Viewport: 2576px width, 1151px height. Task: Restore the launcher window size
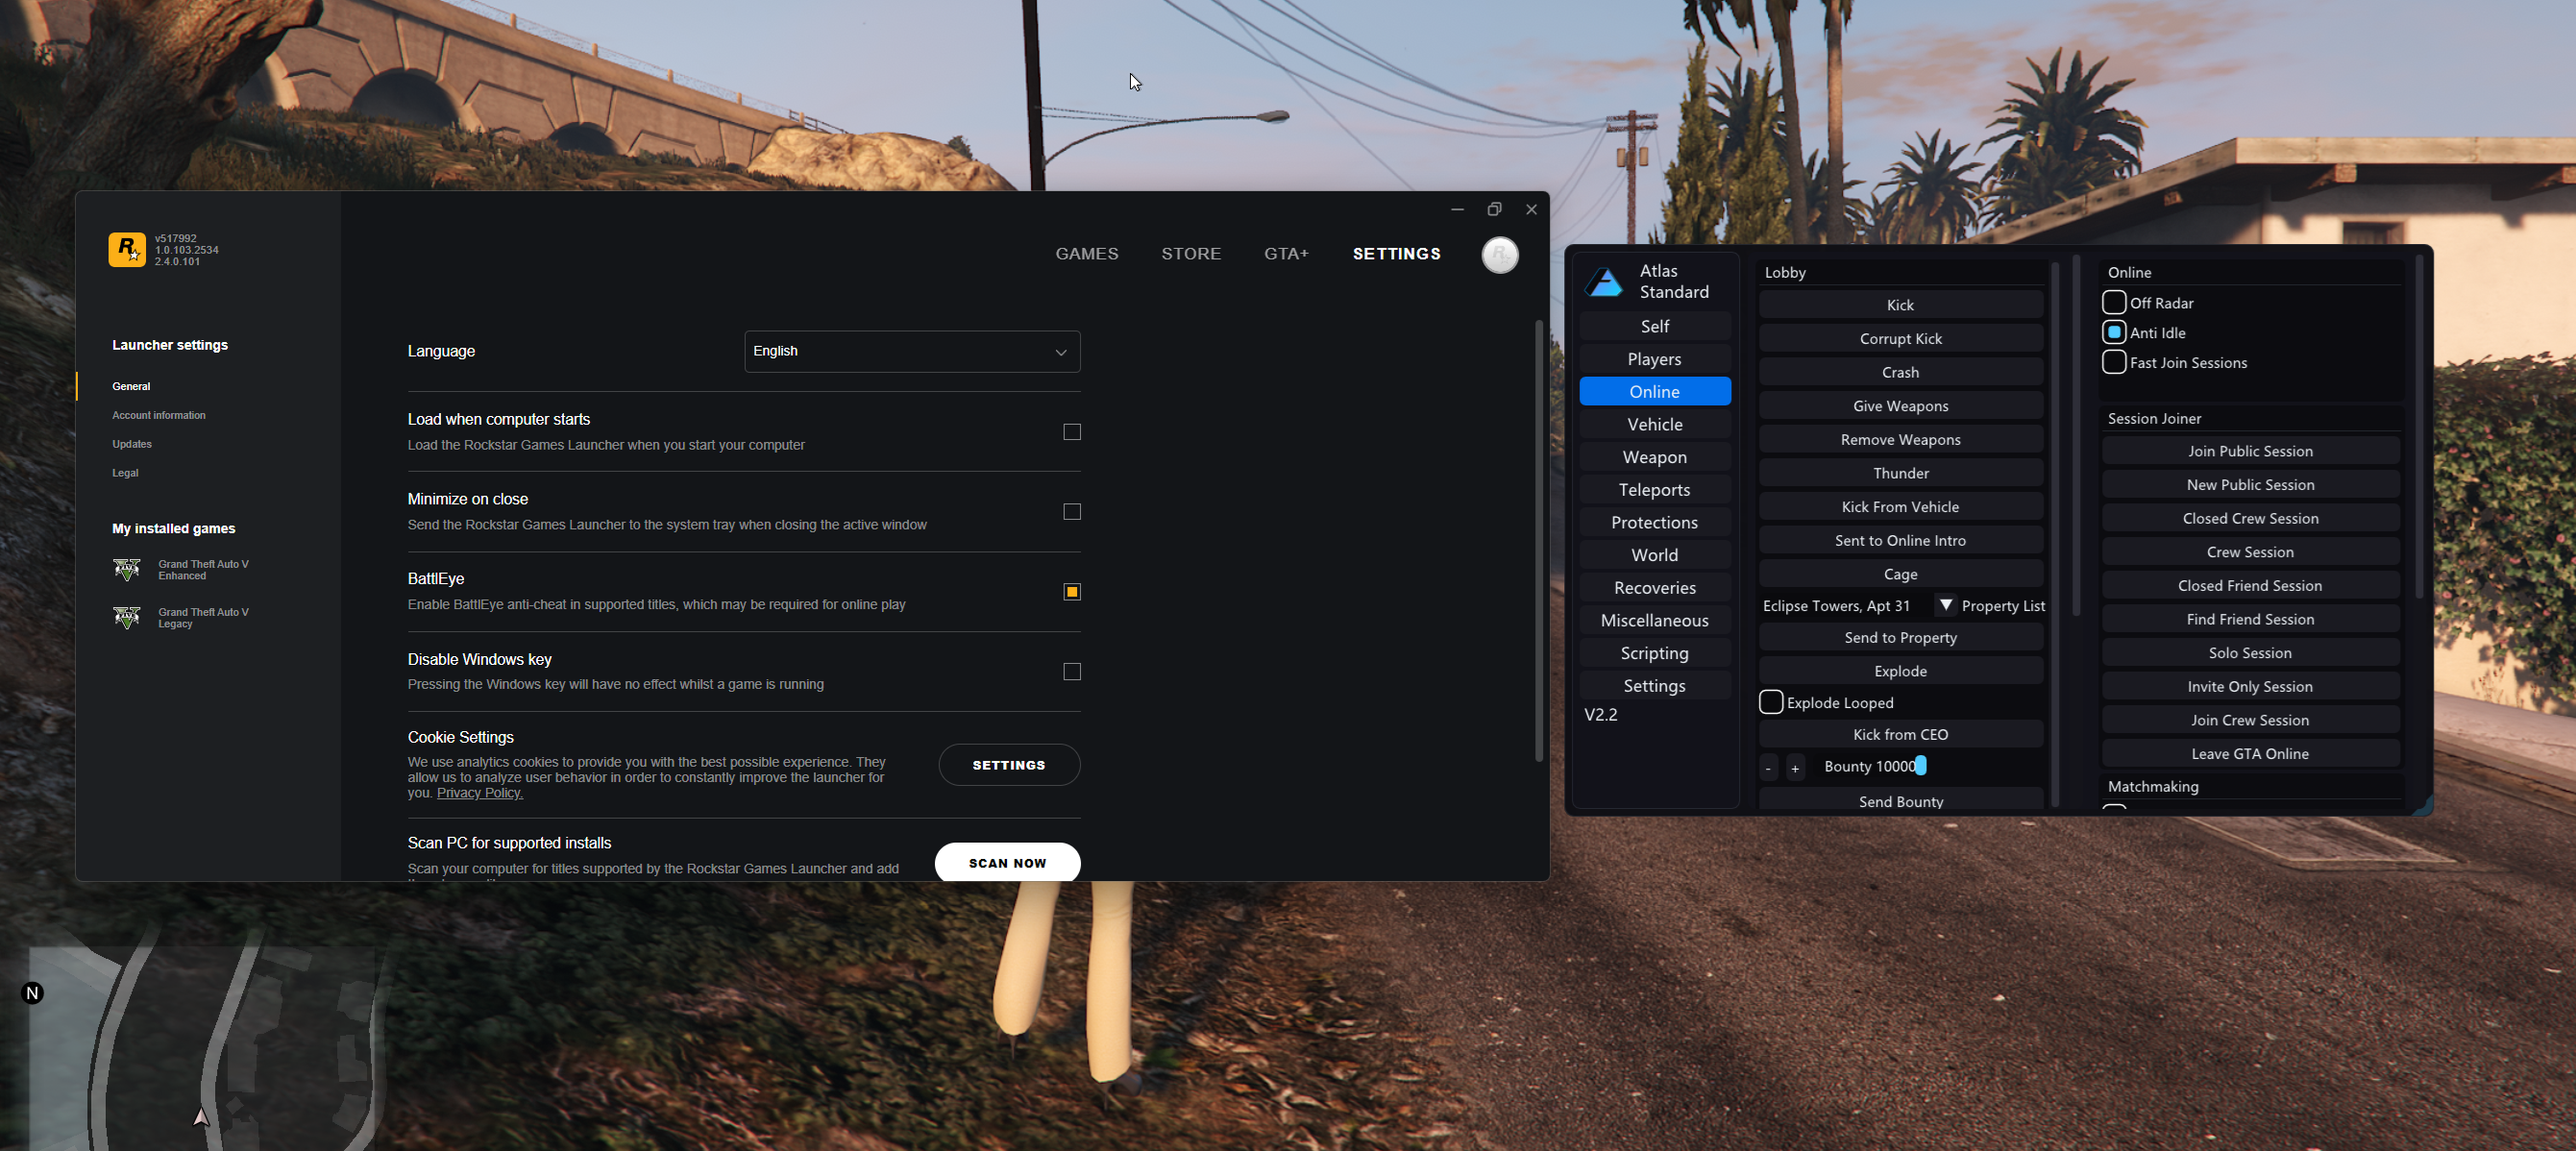coord(1494,209)
